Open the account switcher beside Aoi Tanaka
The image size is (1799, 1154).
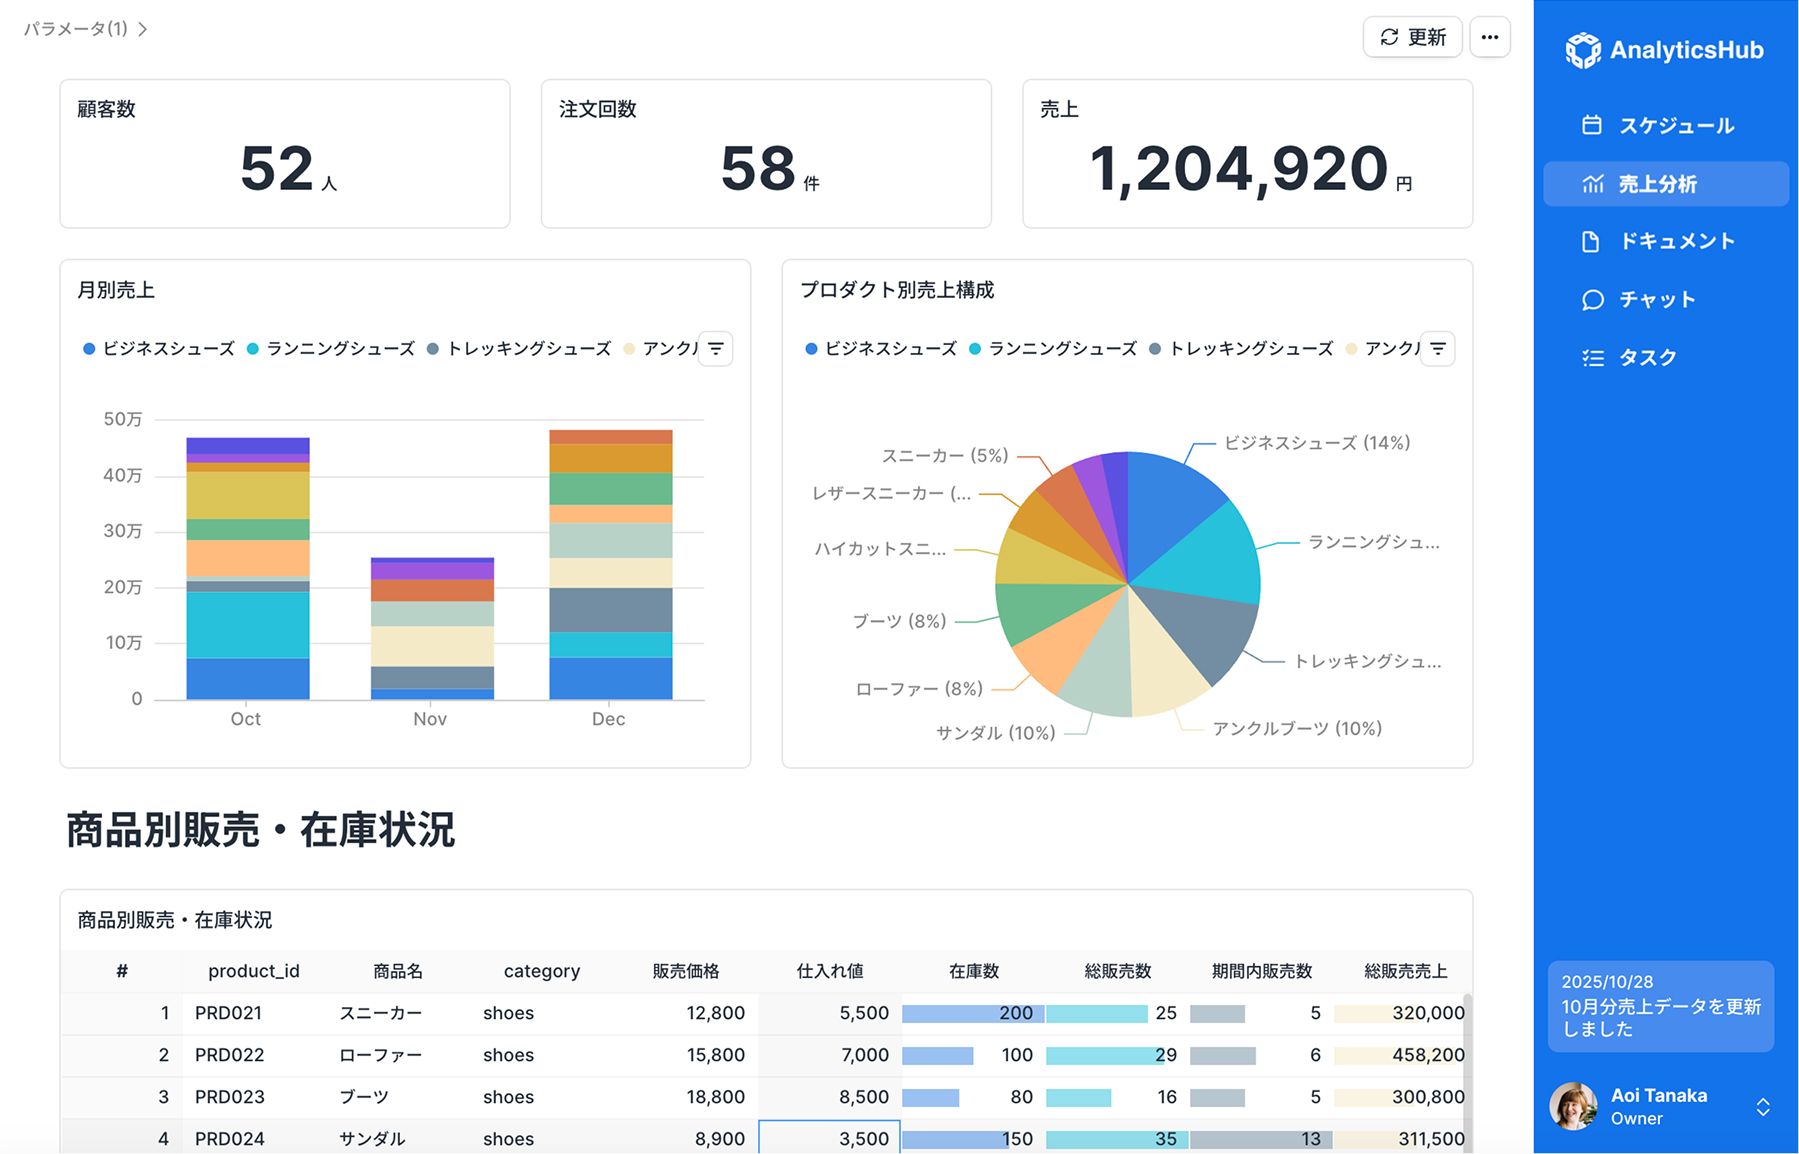(x=1763, y=1106)
